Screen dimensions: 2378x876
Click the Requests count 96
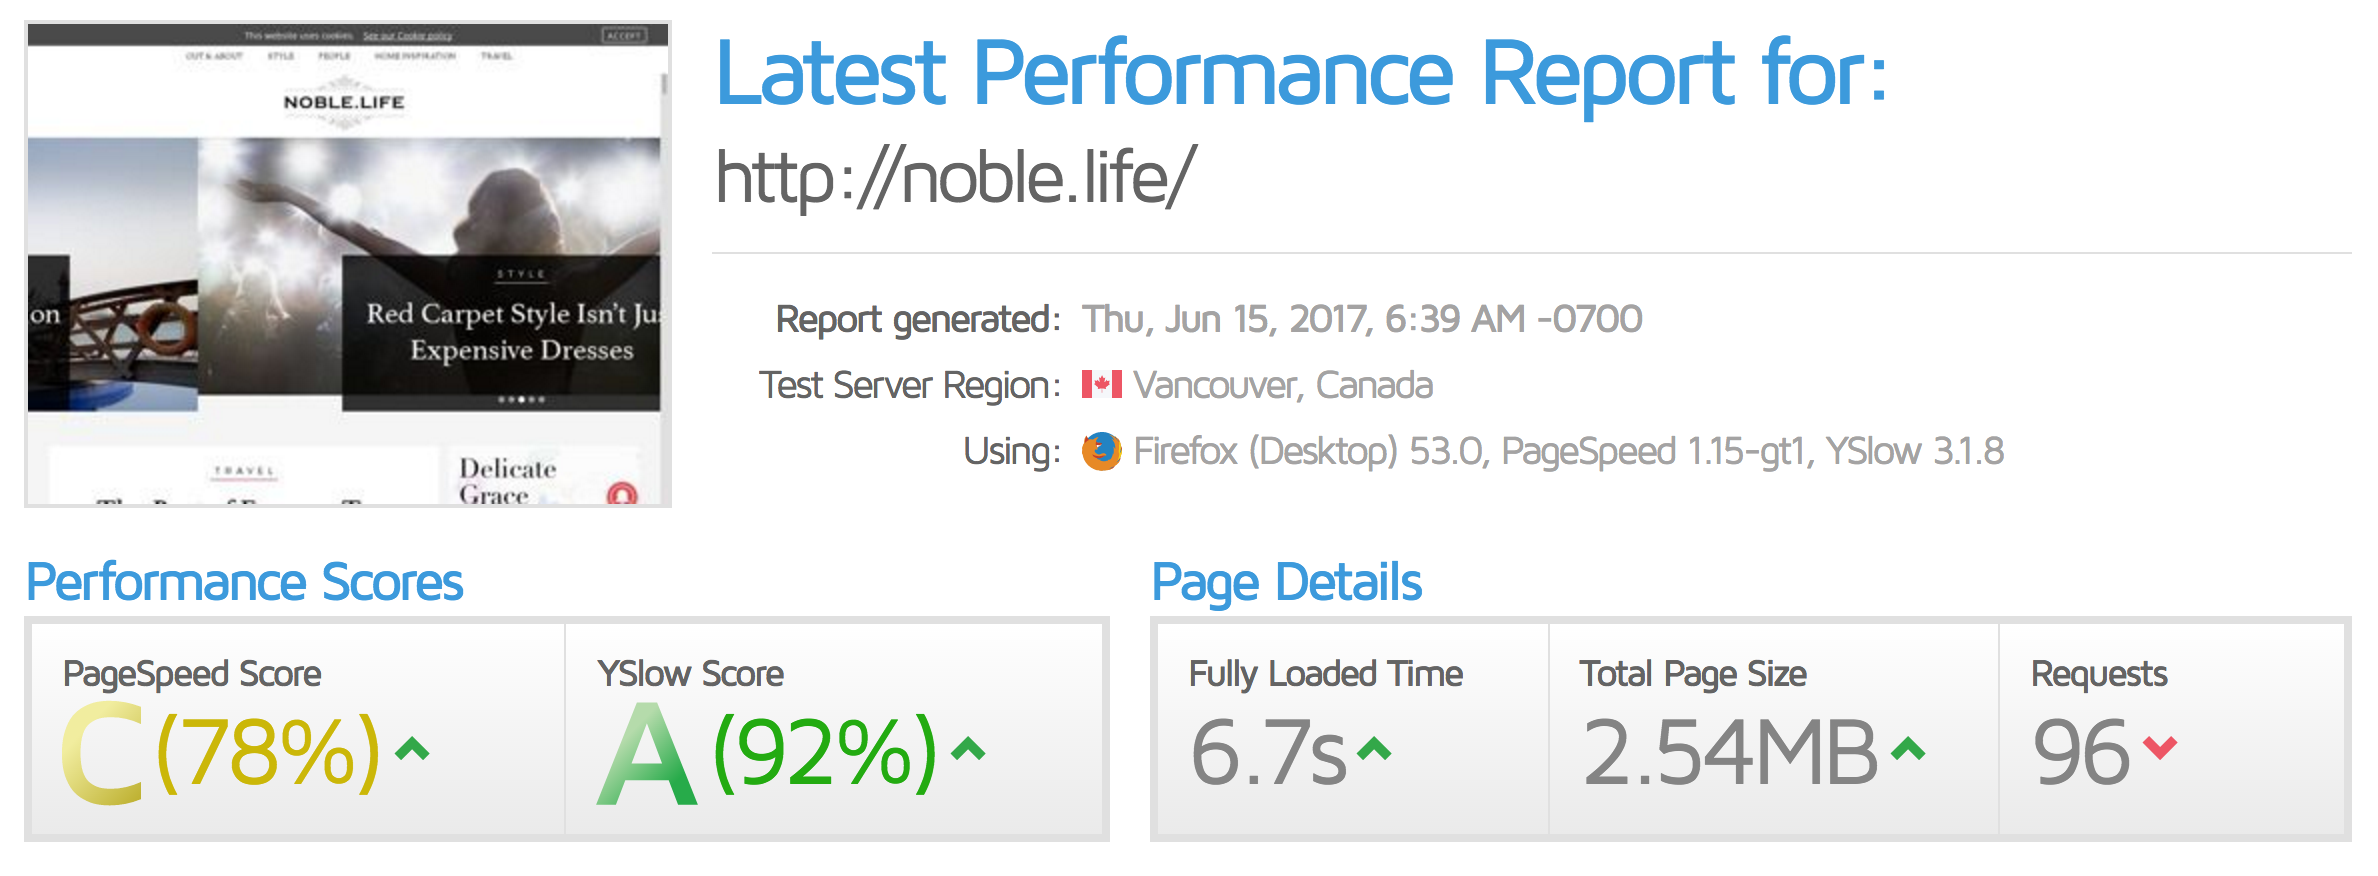click(2081, 752)
